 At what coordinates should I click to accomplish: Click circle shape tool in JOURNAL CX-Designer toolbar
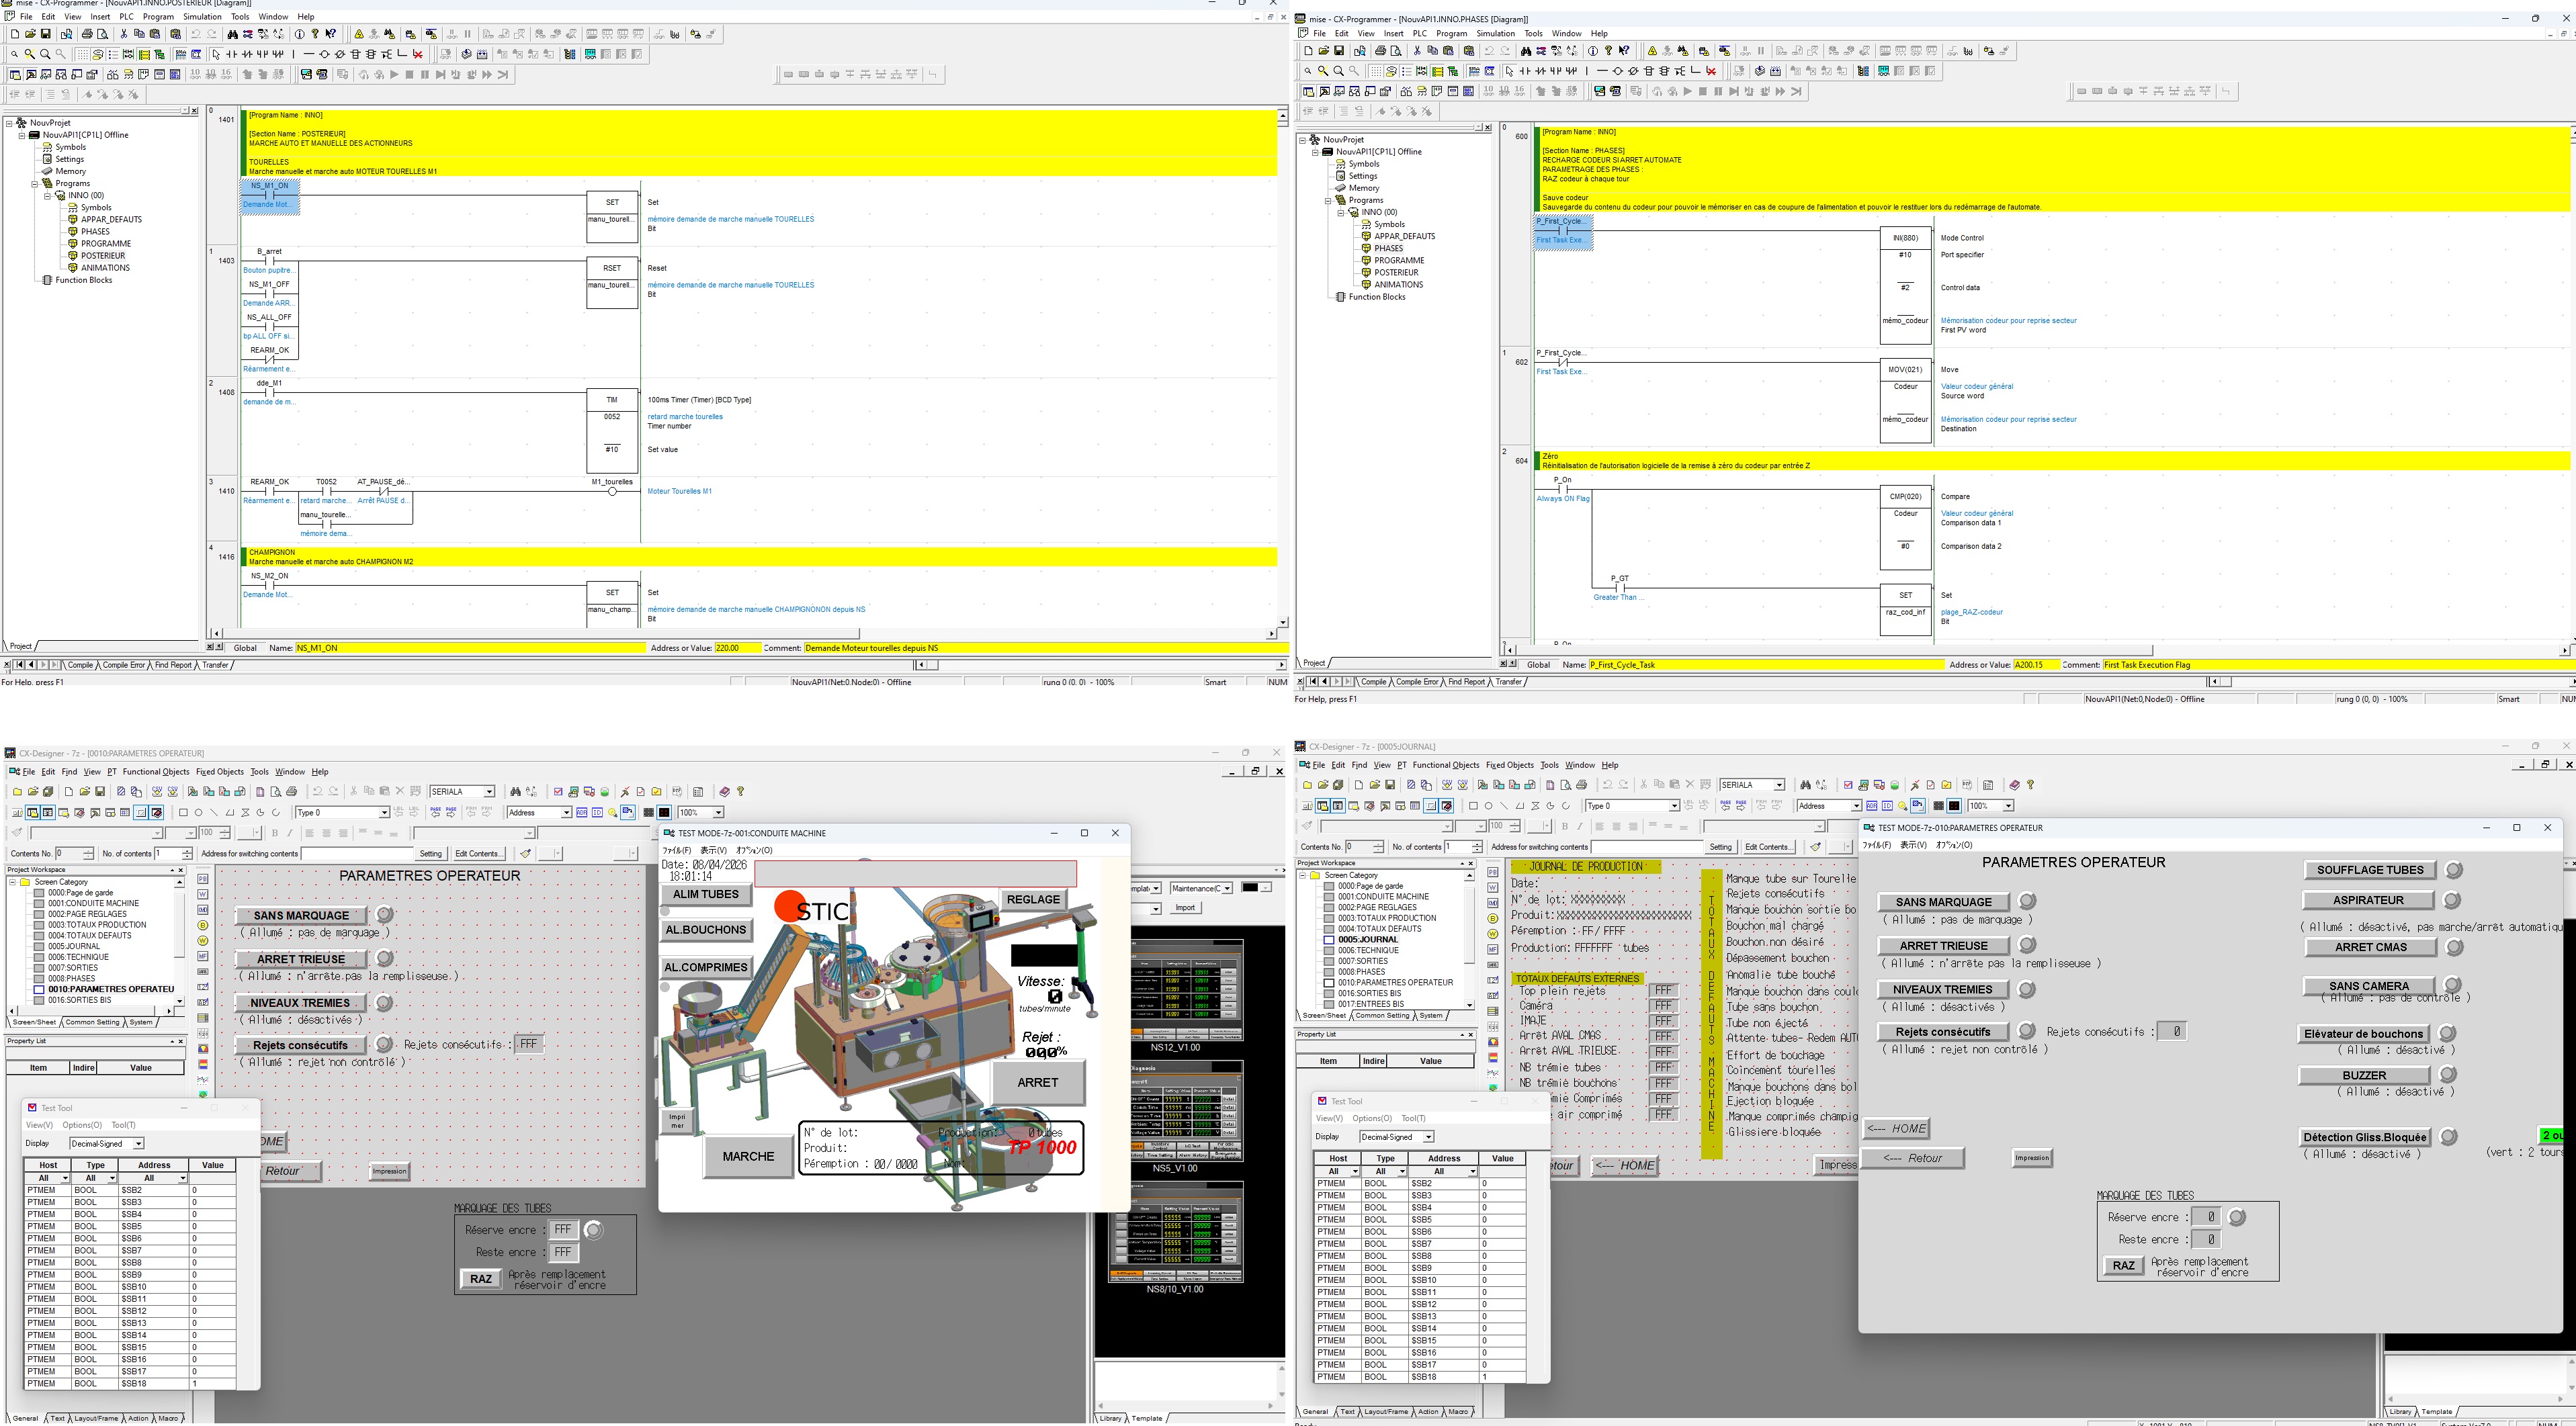(1488, 806)
